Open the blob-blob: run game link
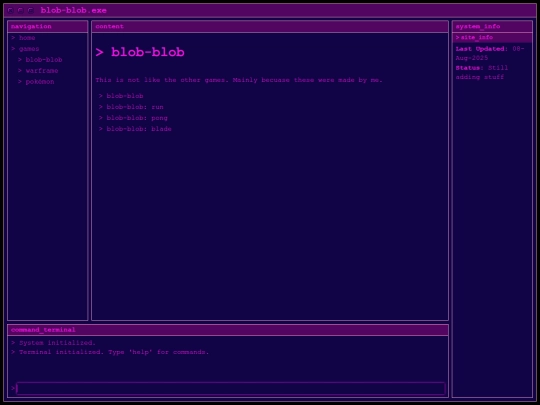540x405 pixels. tap(135, 107)
